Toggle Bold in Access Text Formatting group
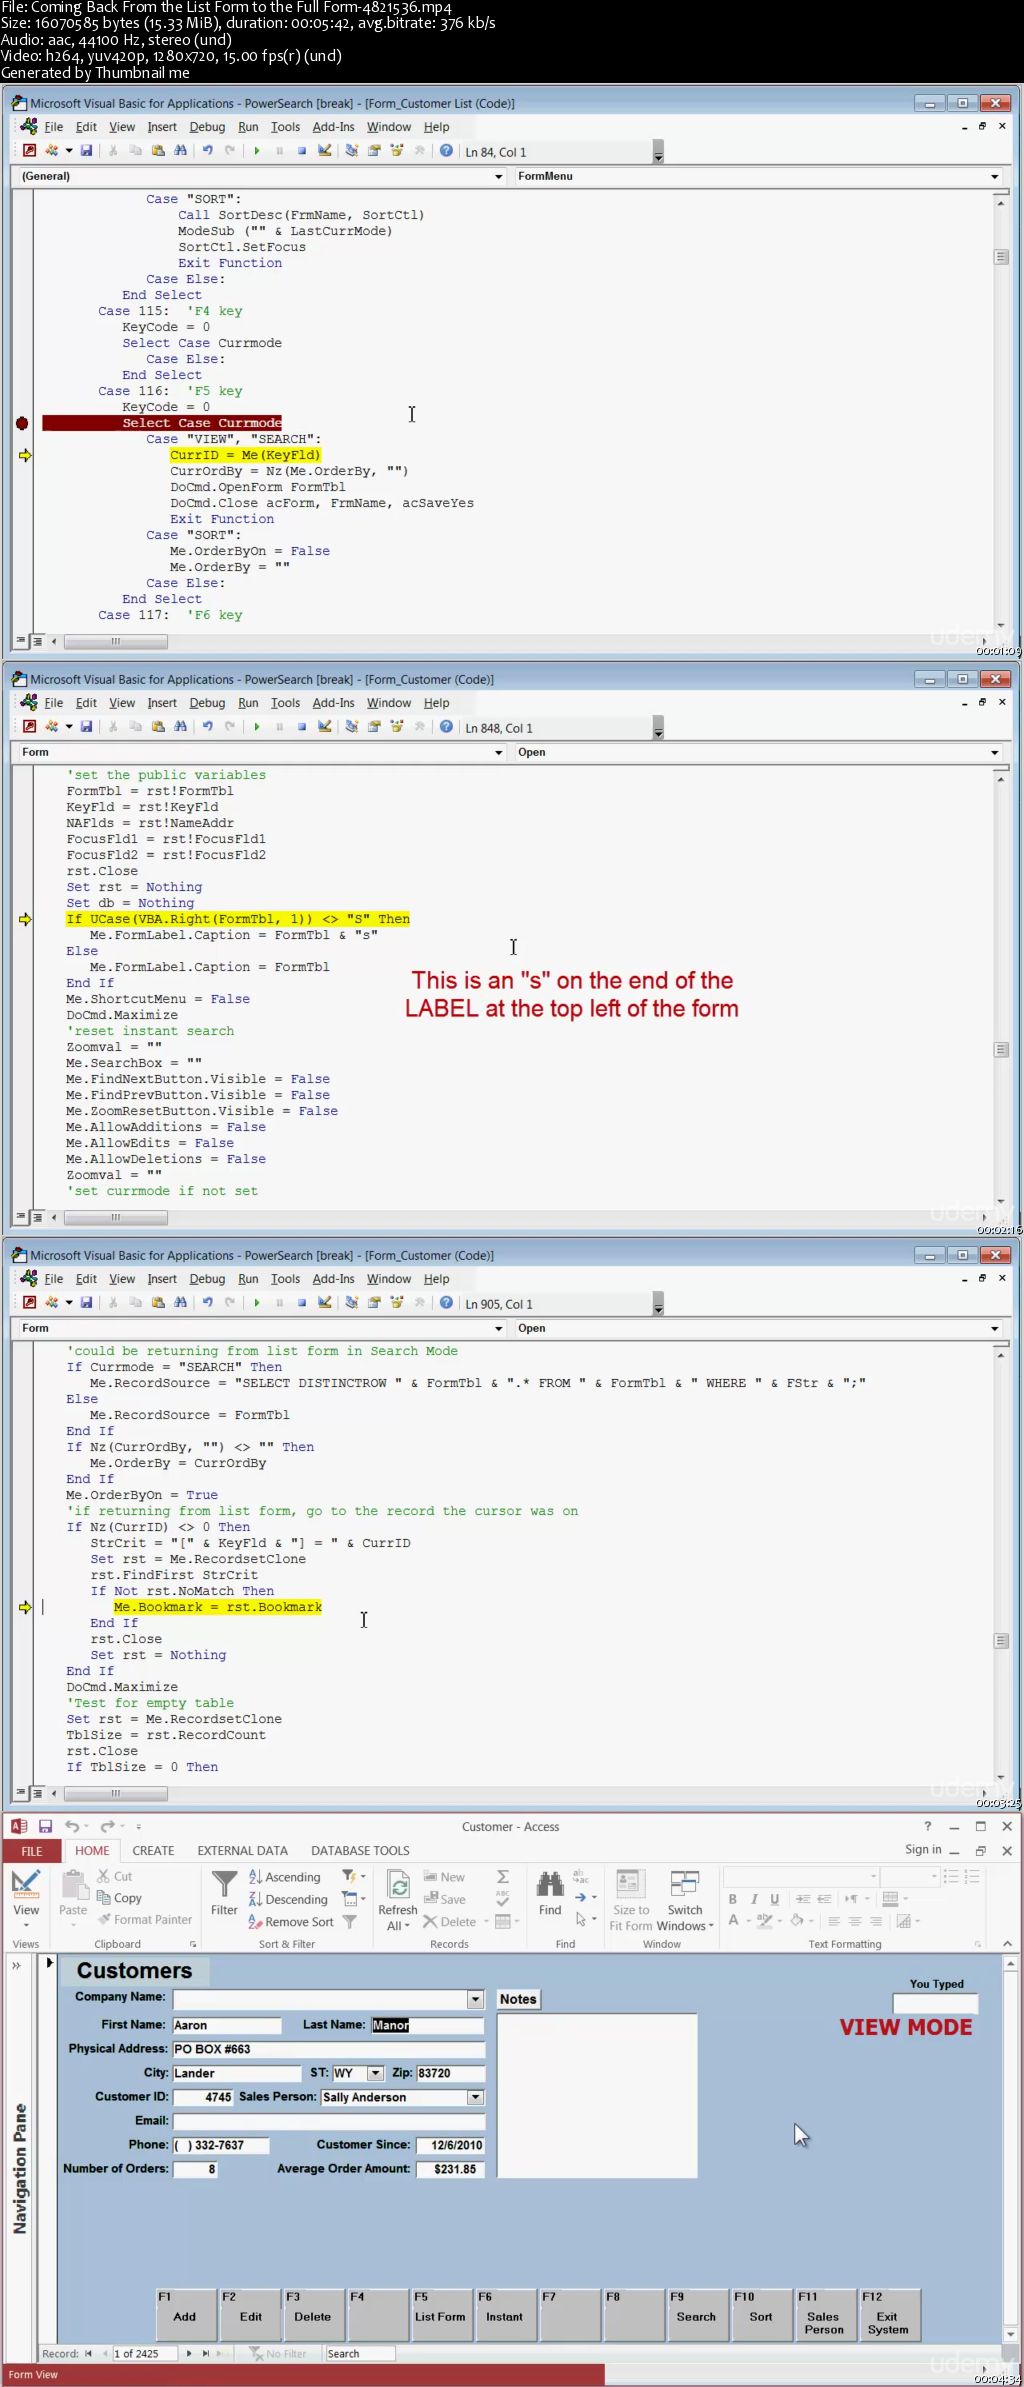Screen dimensions: 1024x2387 [x=733, y=1899]
